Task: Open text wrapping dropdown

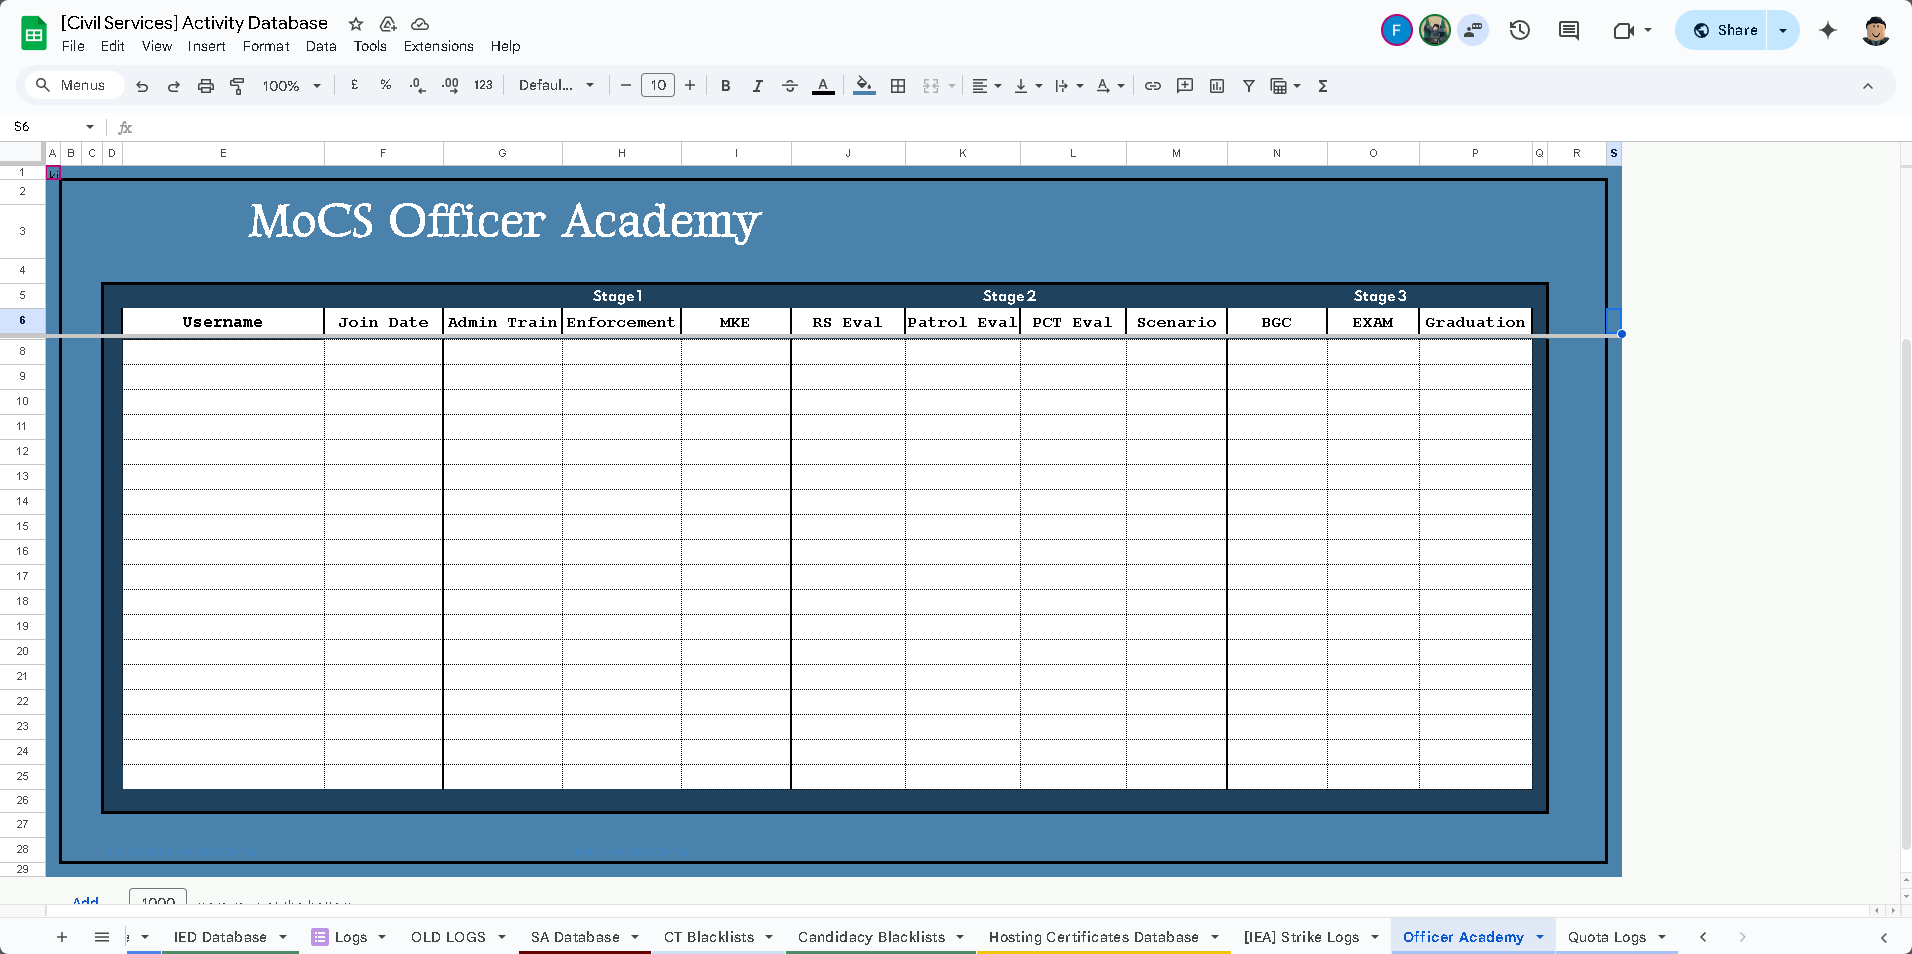Action: pos(1069,86)
